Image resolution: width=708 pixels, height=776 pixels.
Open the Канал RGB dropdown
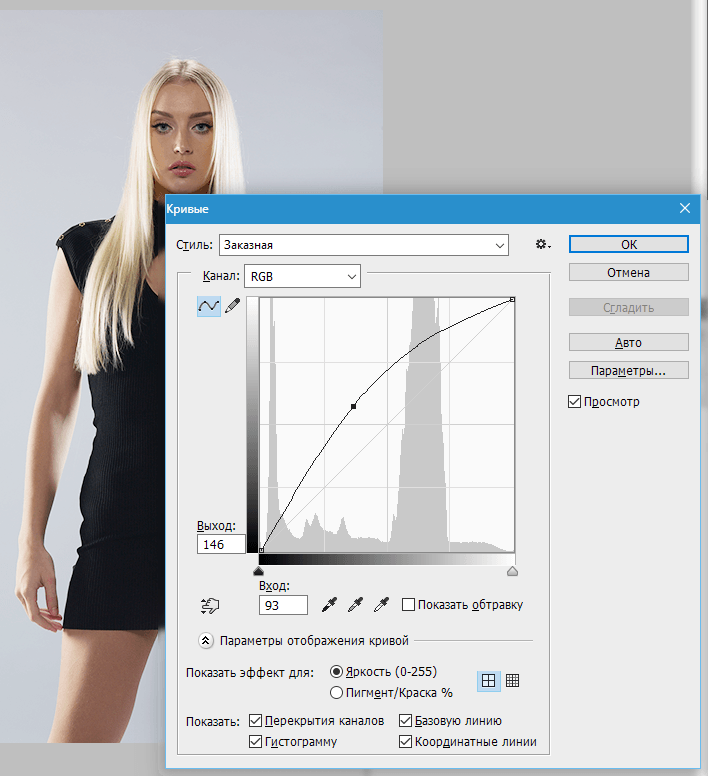click(302, 276)
